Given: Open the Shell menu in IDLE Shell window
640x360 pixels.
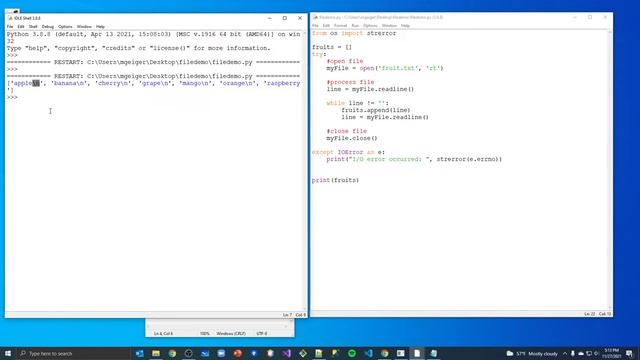Looking at the screenshot, I should [x=33, y=27].
